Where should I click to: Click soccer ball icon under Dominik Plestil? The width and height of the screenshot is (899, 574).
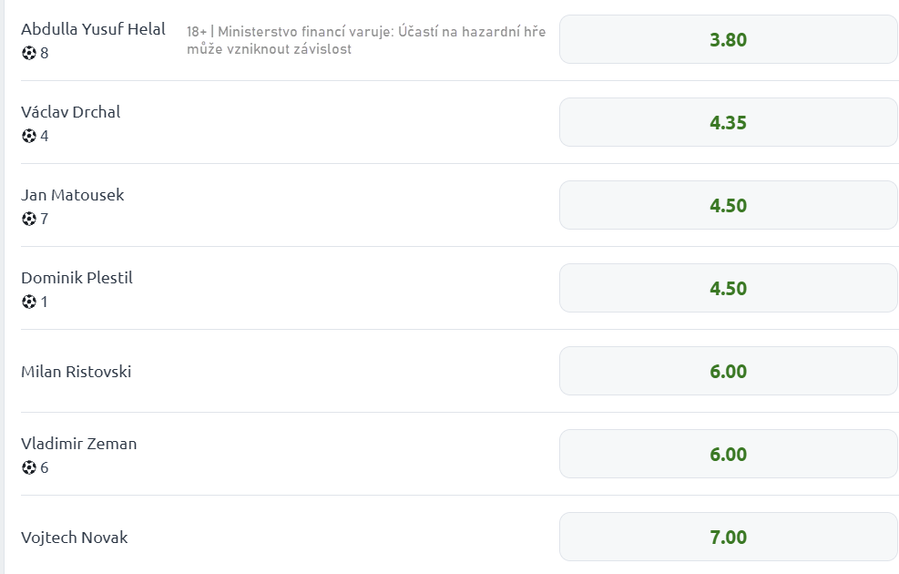coord(29,302)
